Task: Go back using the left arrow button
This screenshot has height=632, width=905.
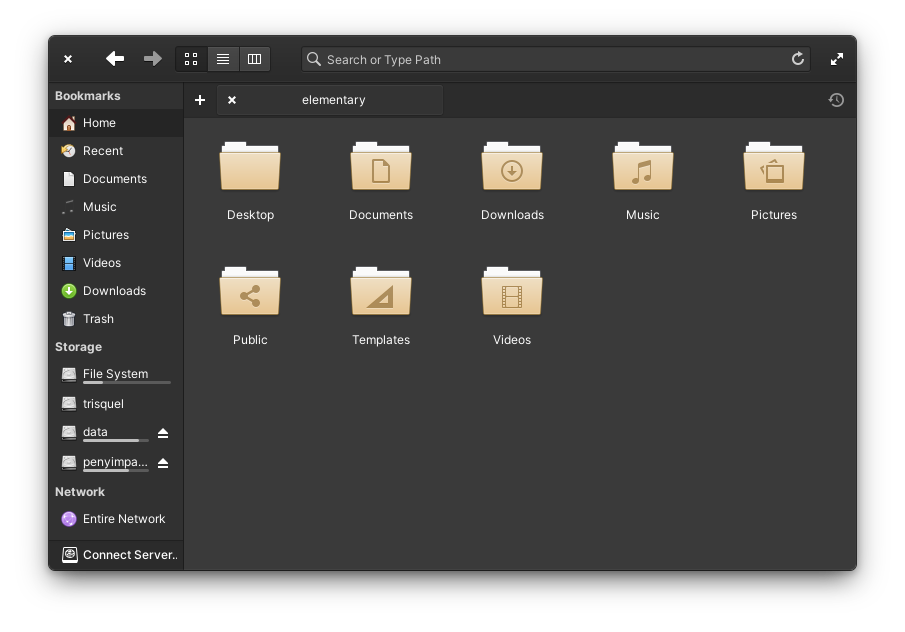Action: [115, 59]
